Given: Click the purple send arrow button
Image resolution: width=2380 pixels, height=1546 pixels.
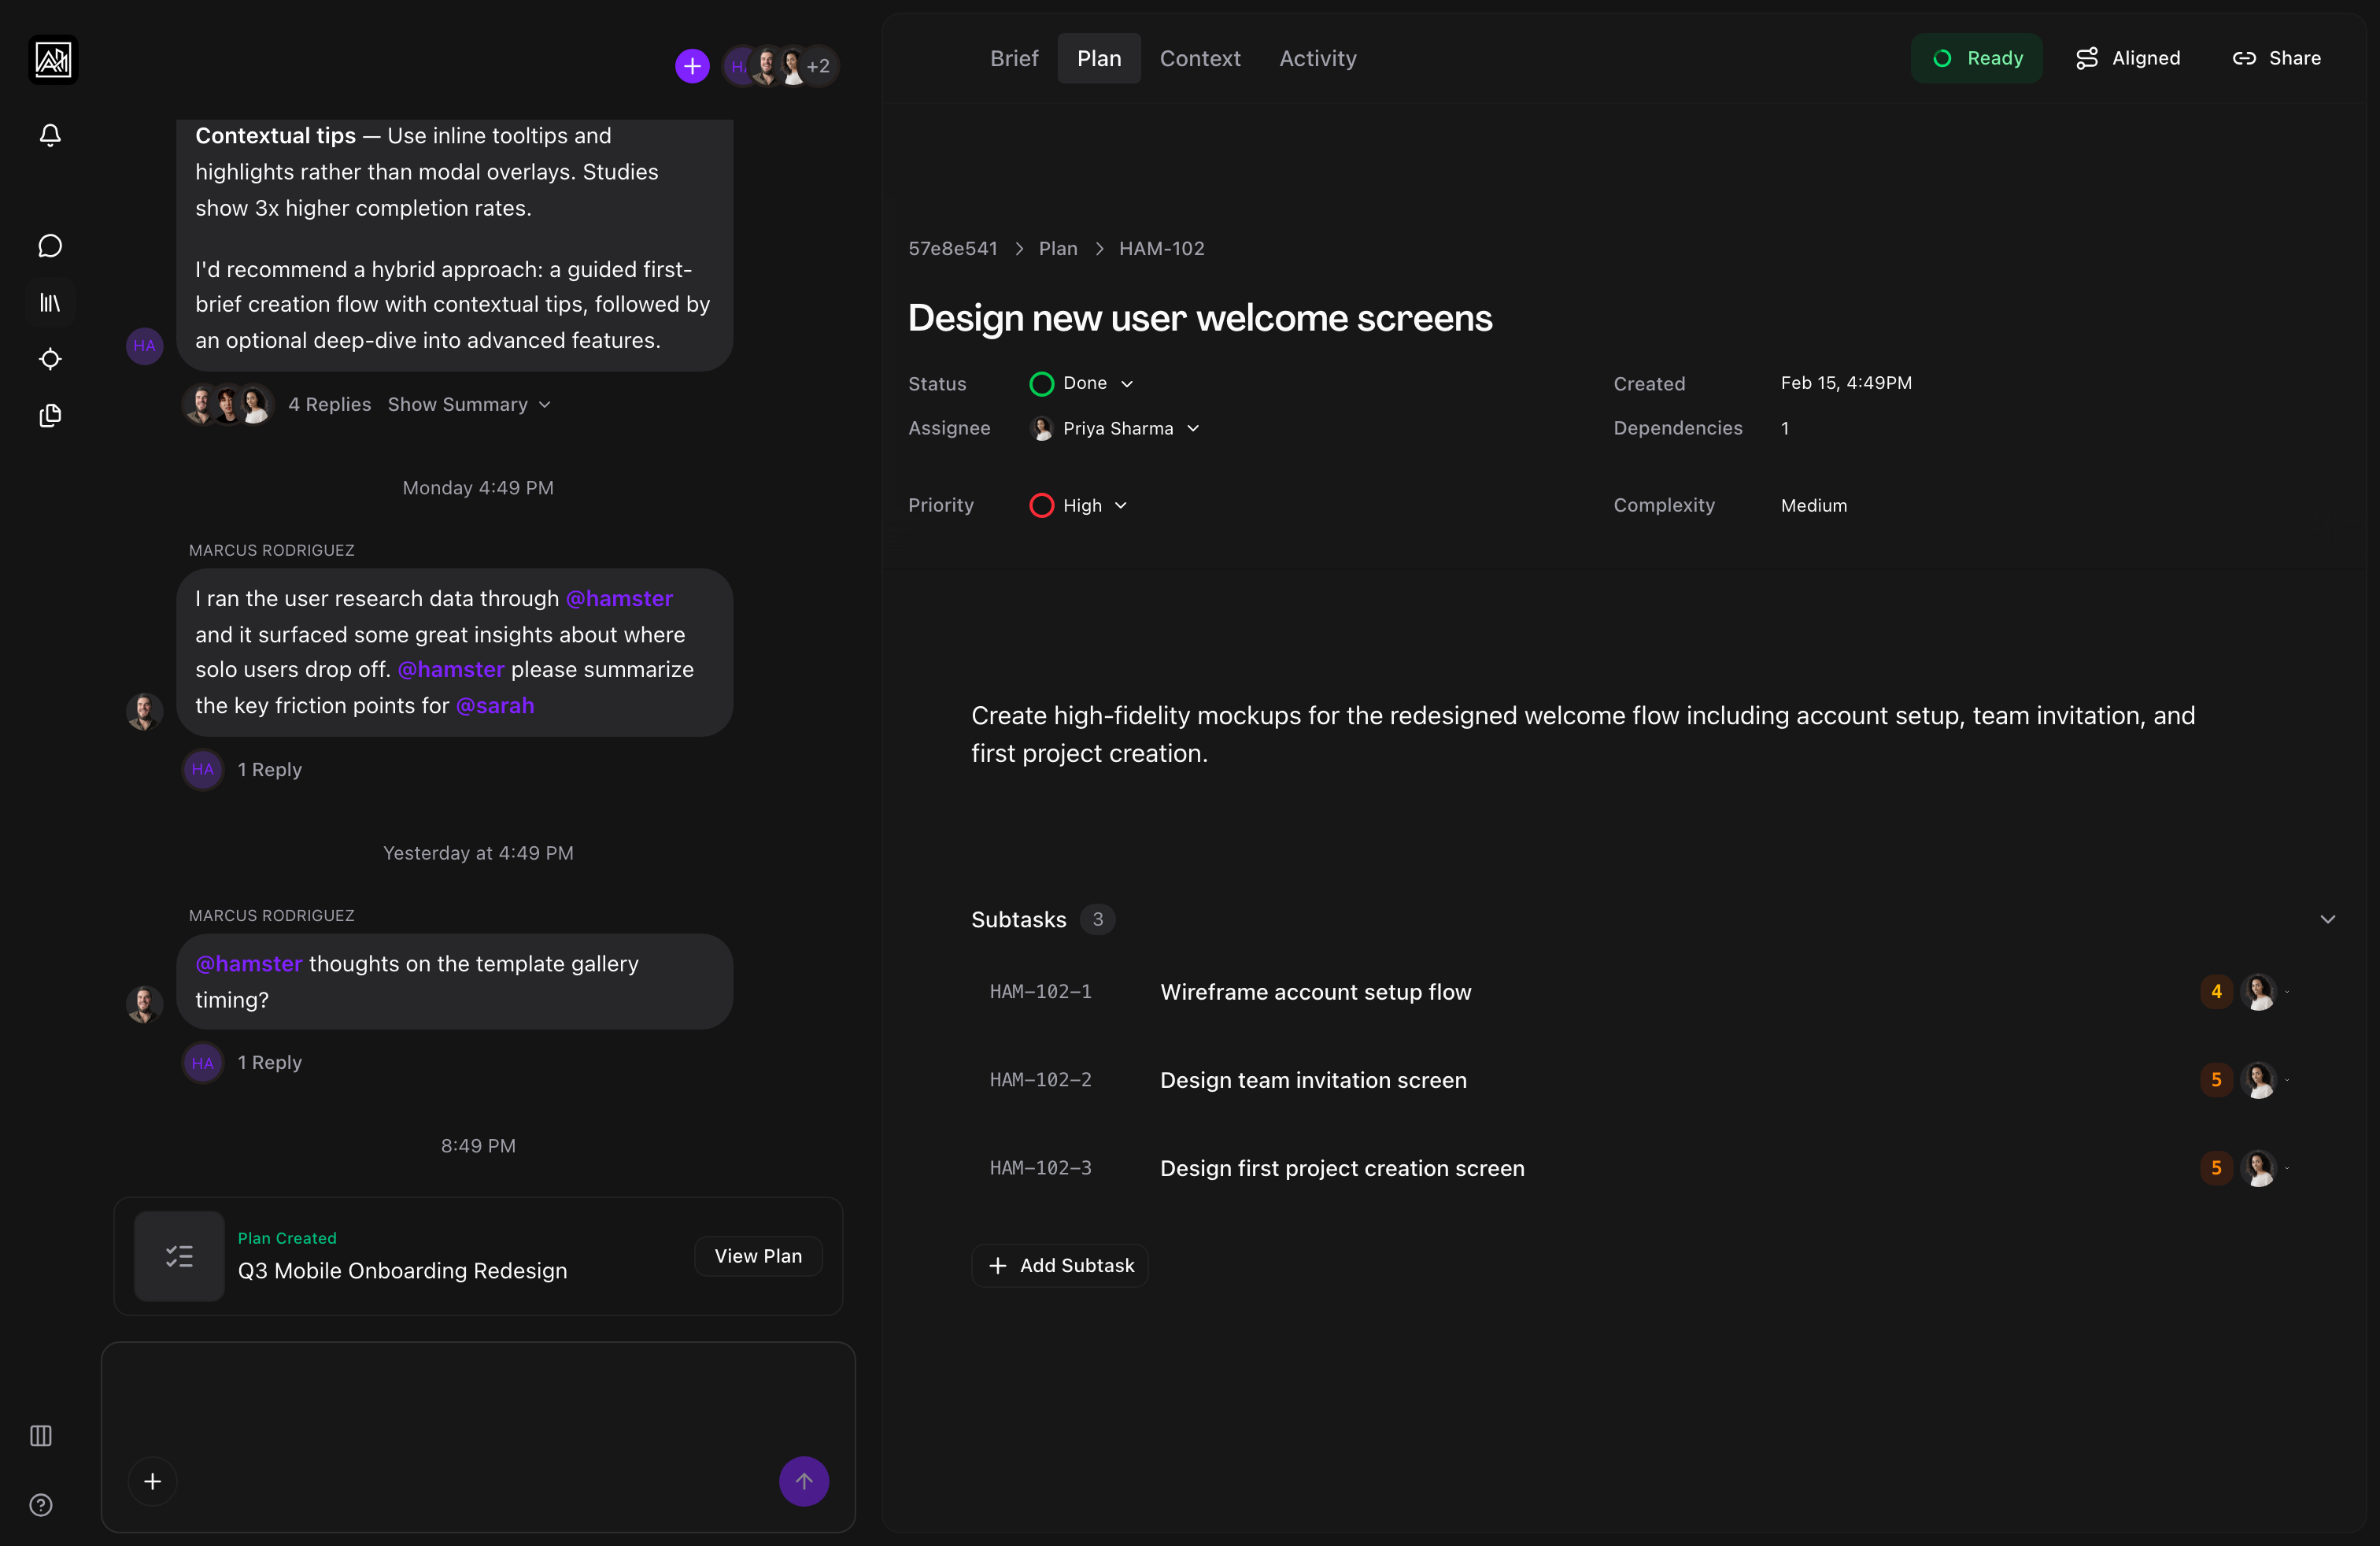Looking at the screenshot, I should 803,1481.
